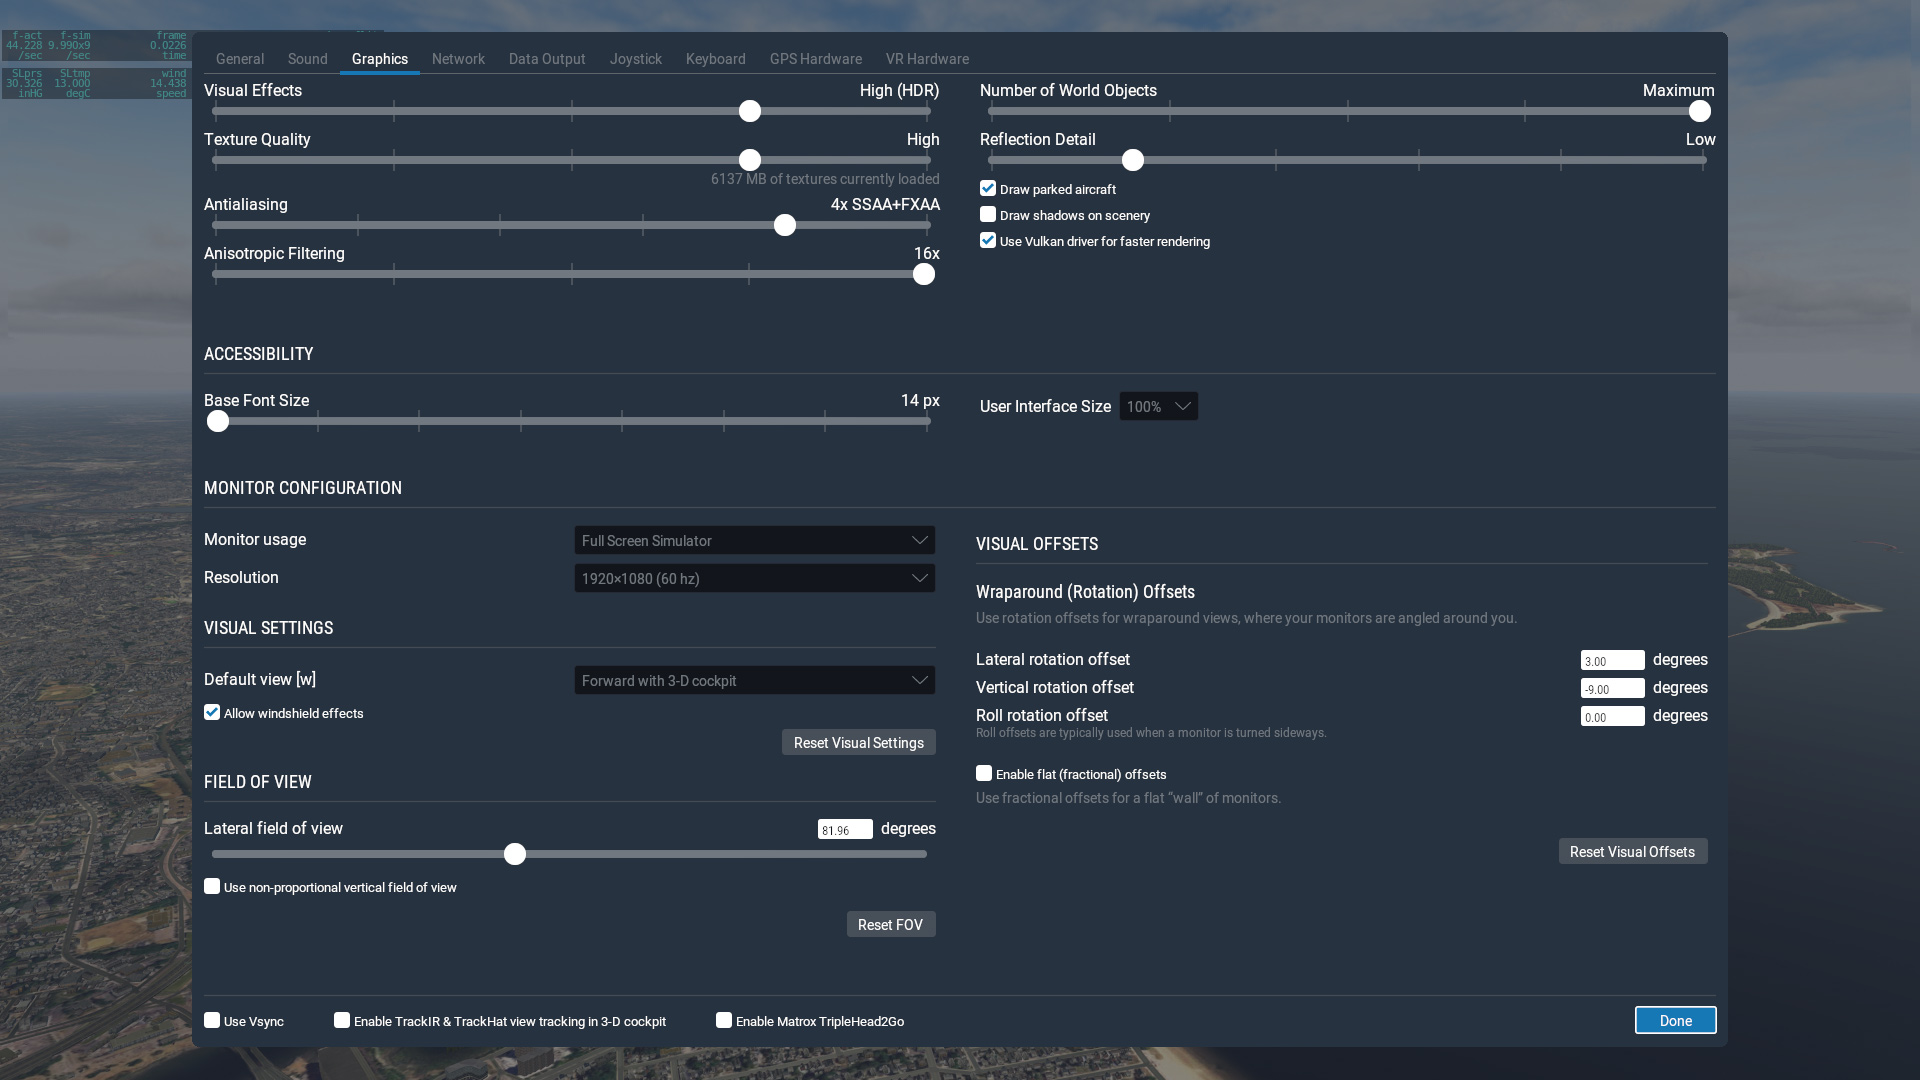Image resolution: width=1920 pixels, height=1080 pixels.
Task: Click the Done button
Action: (x=1675, y=1020)
